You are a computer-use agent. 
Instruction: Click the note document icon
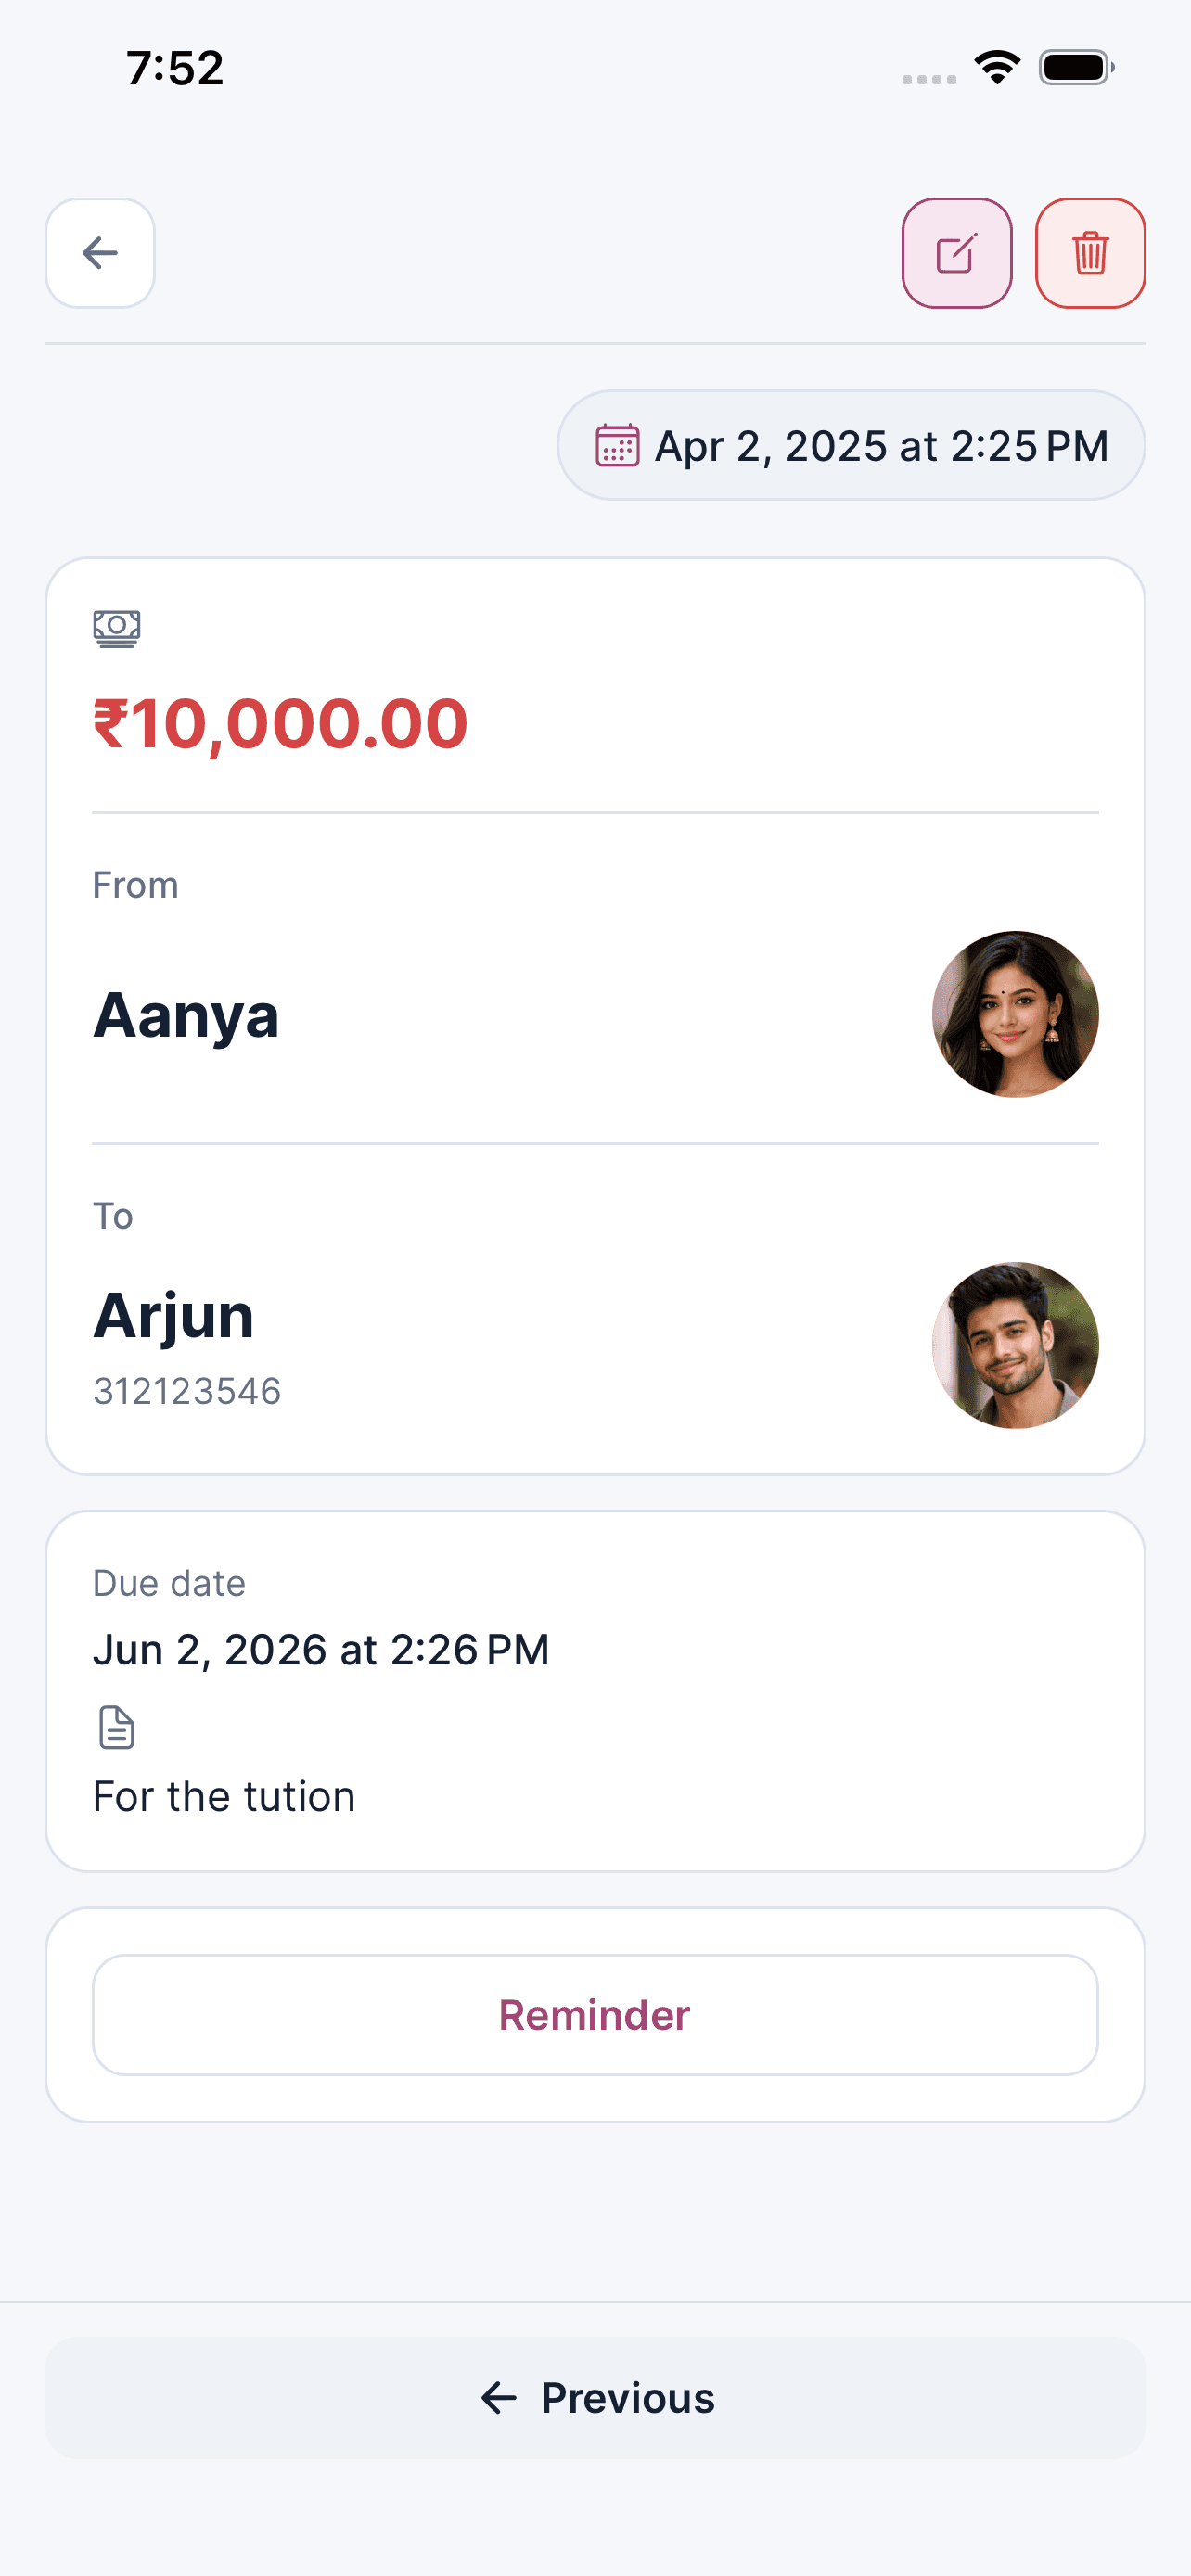[117, 1727]
